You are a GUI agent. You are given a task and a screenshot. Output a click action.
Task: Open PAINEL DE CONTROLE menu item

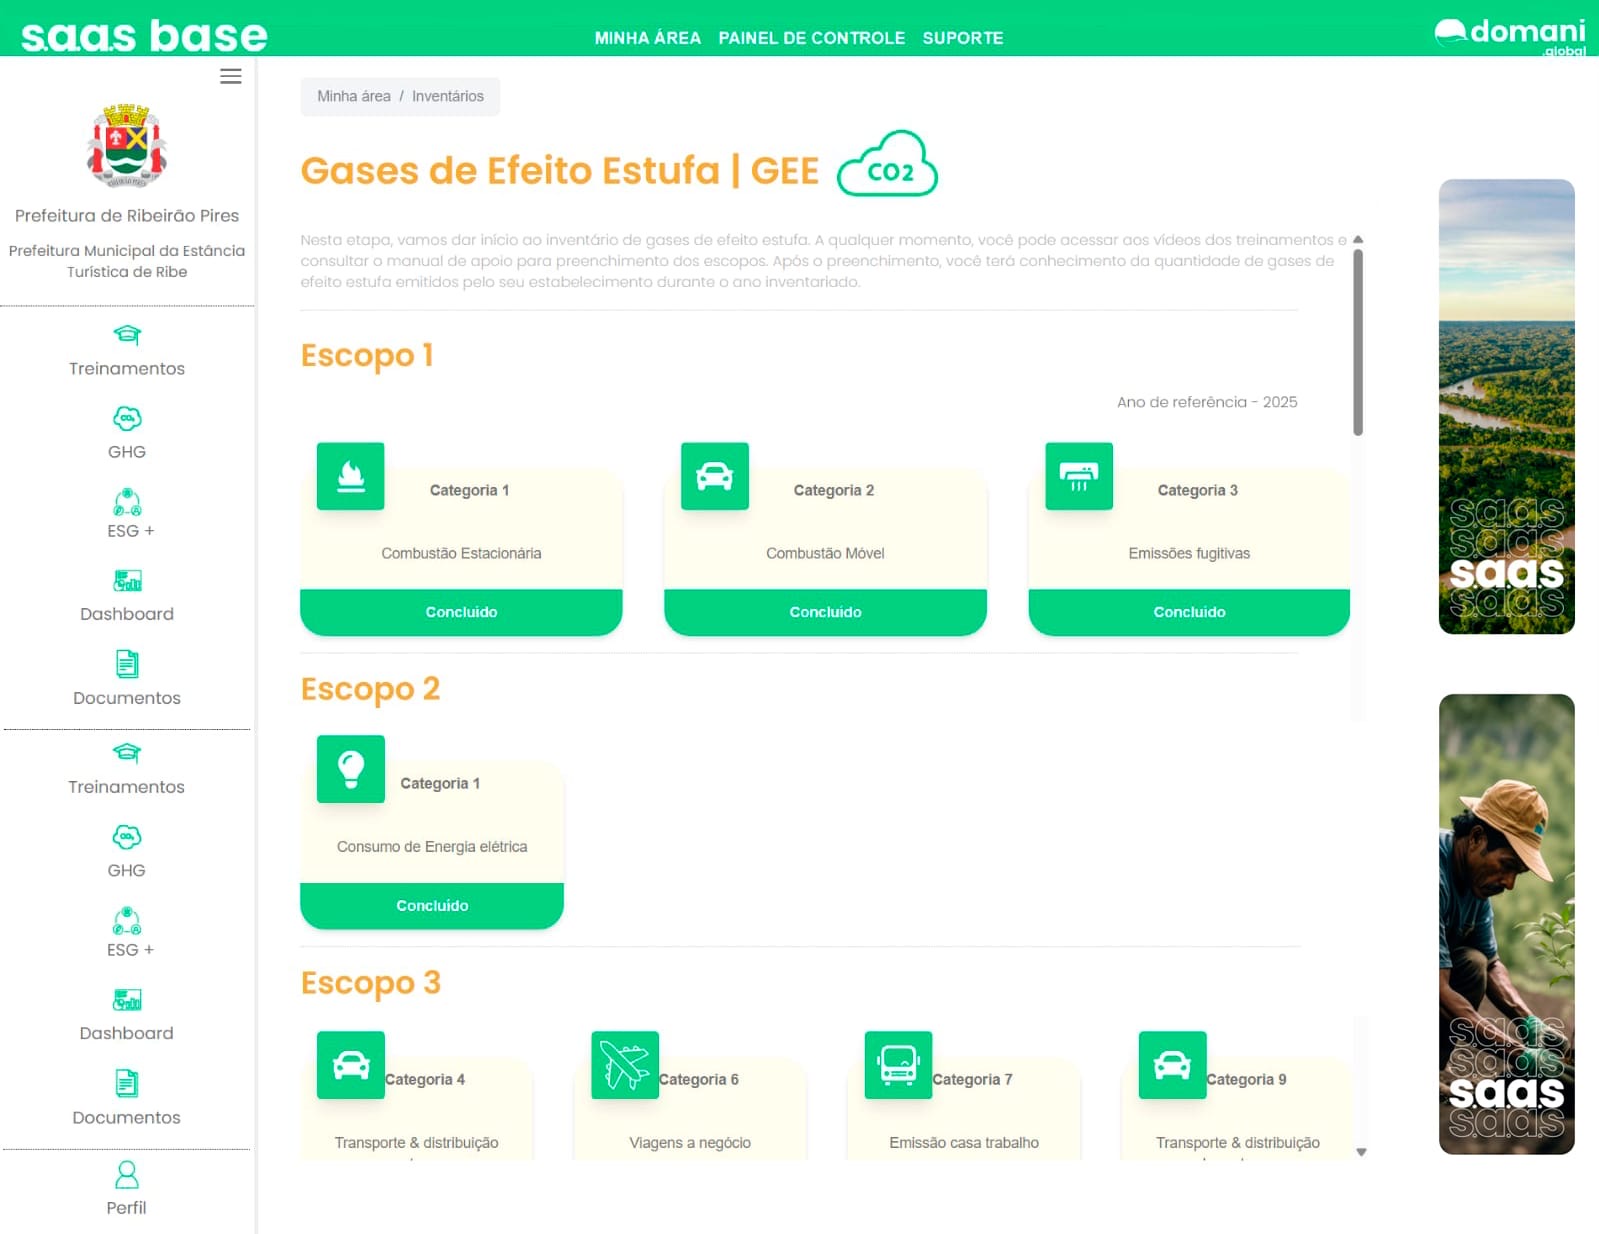(811, 38)
